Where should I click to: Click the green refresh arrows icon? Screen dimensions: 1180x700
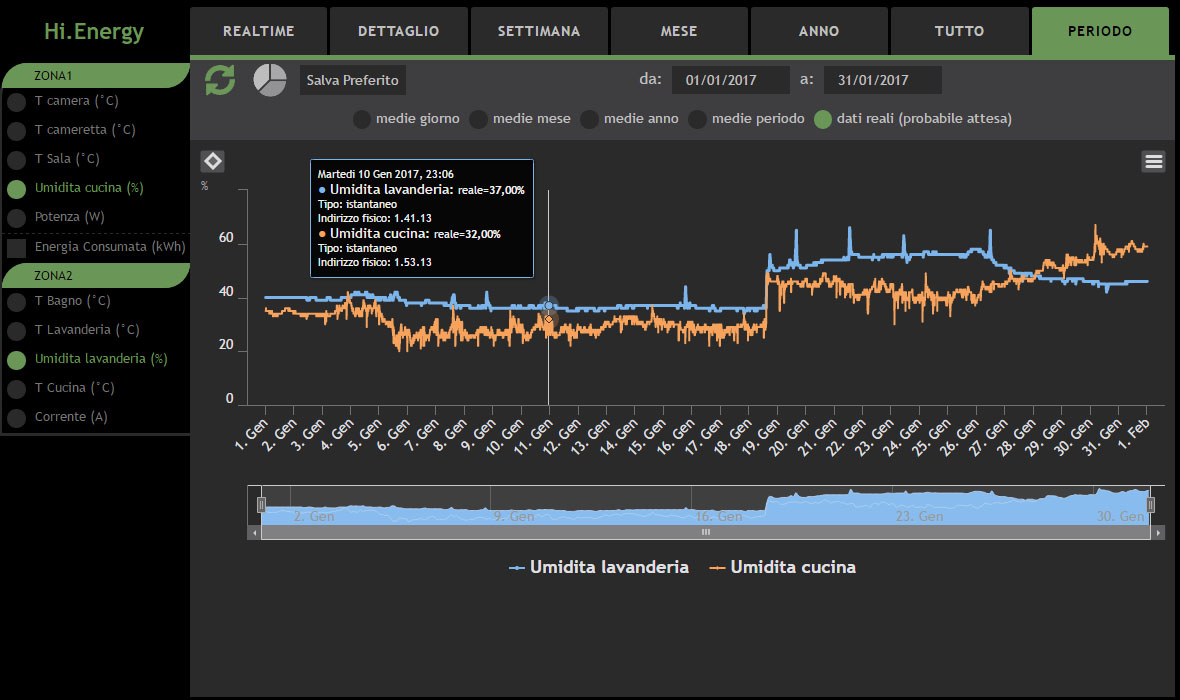[220, 80]
